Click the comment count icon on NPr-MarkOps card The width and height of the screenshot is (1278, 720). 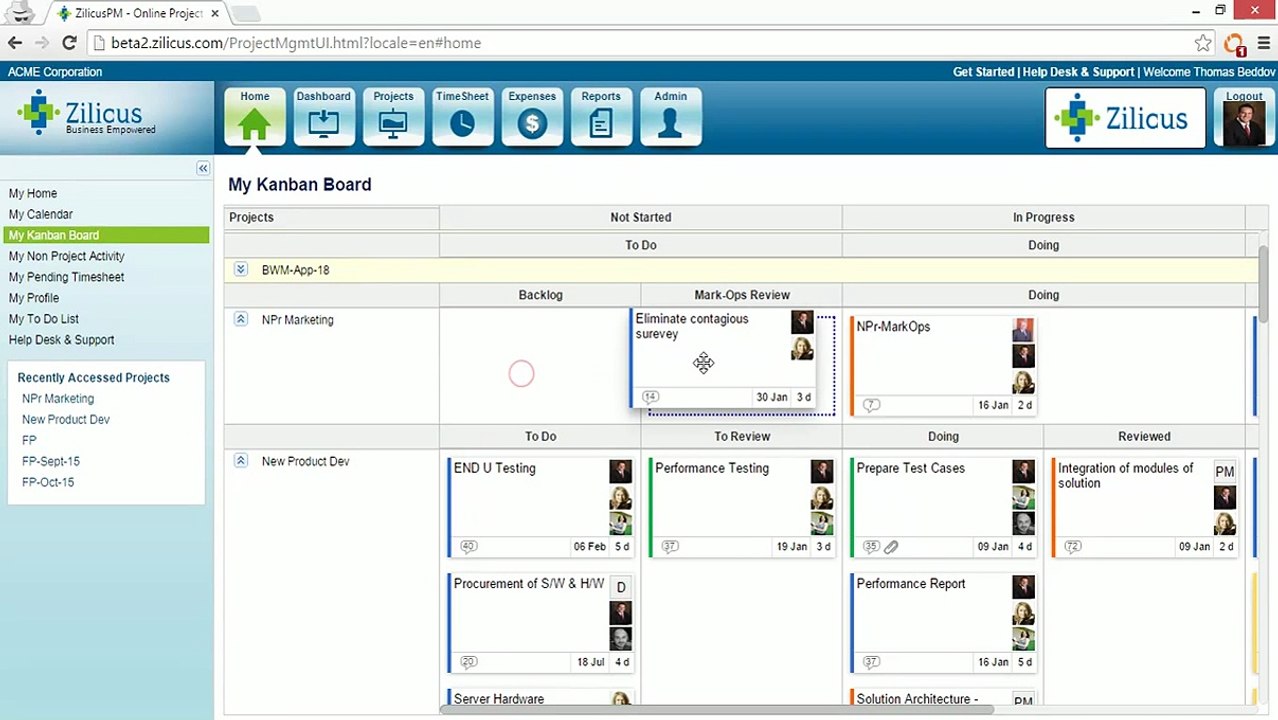click(871, 405)
